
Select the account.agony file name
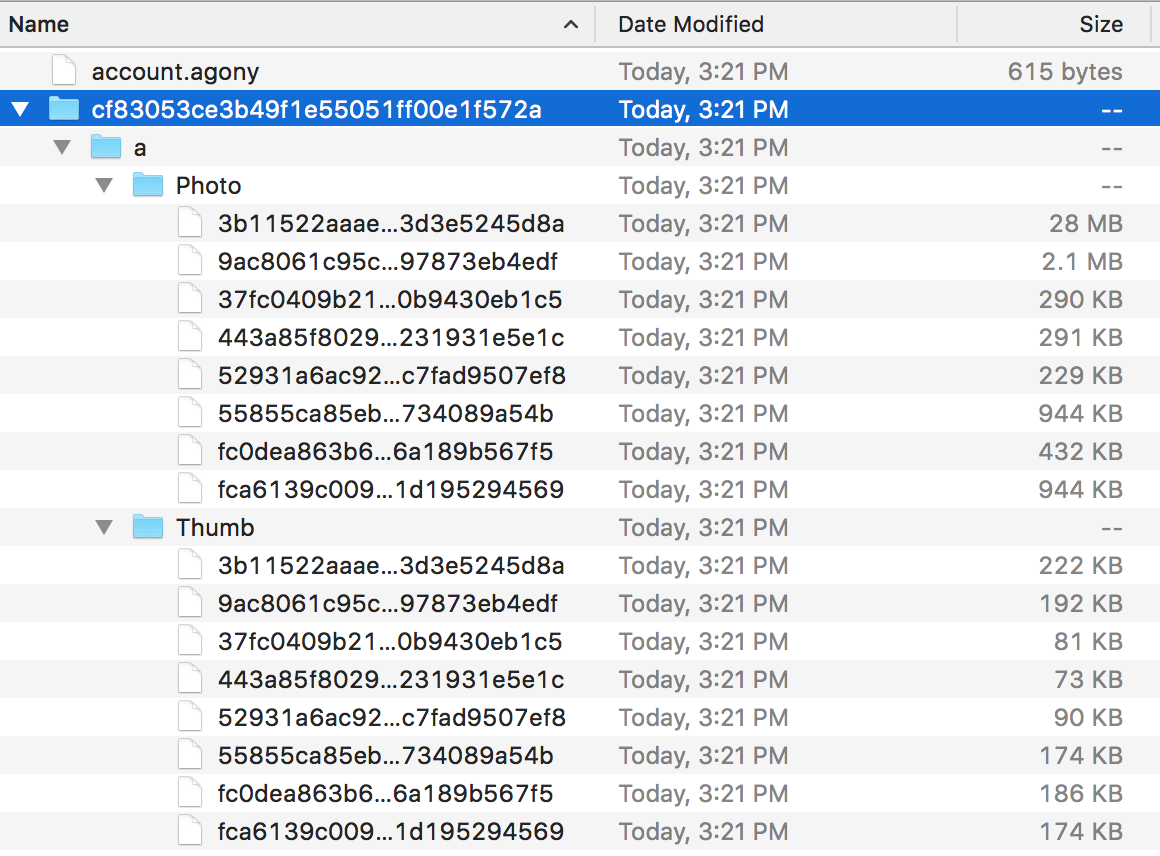pyautogui.click(x=175, y=73)
